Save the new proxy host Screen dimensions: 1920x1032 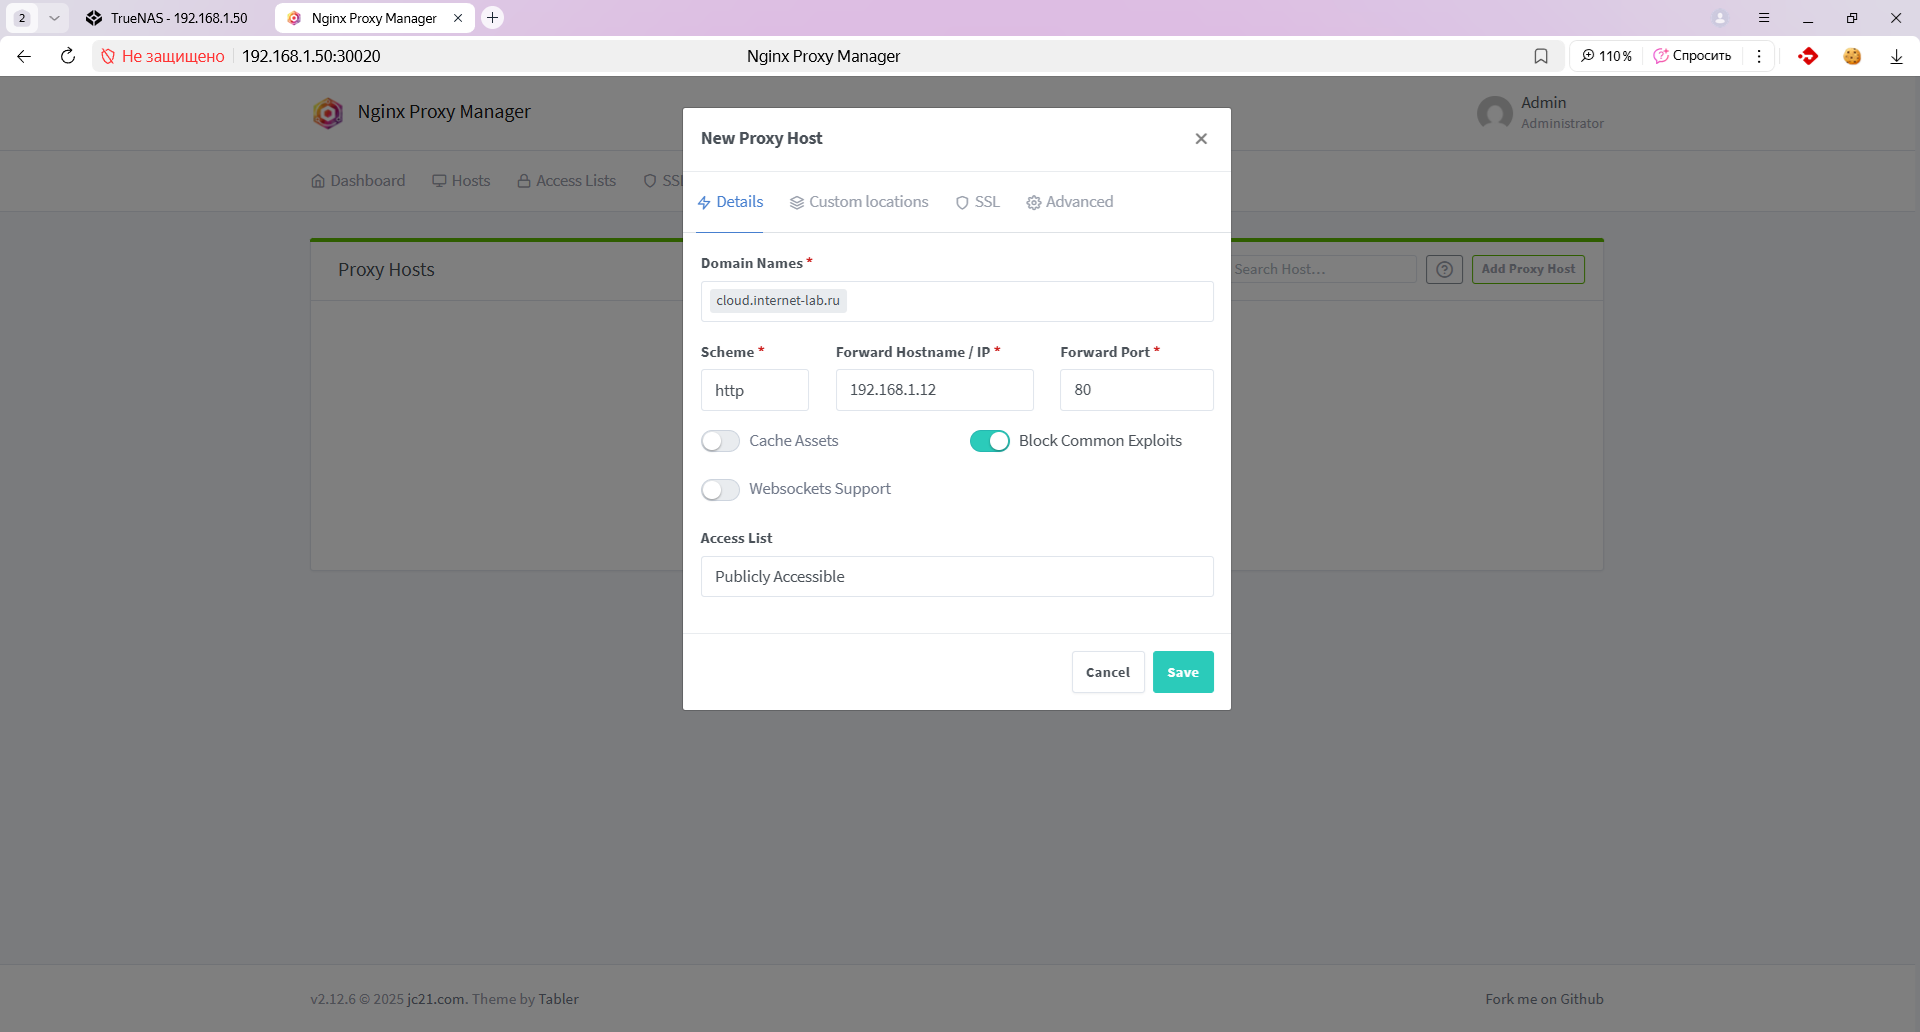pyautogui.click(x=1182, y=672)
